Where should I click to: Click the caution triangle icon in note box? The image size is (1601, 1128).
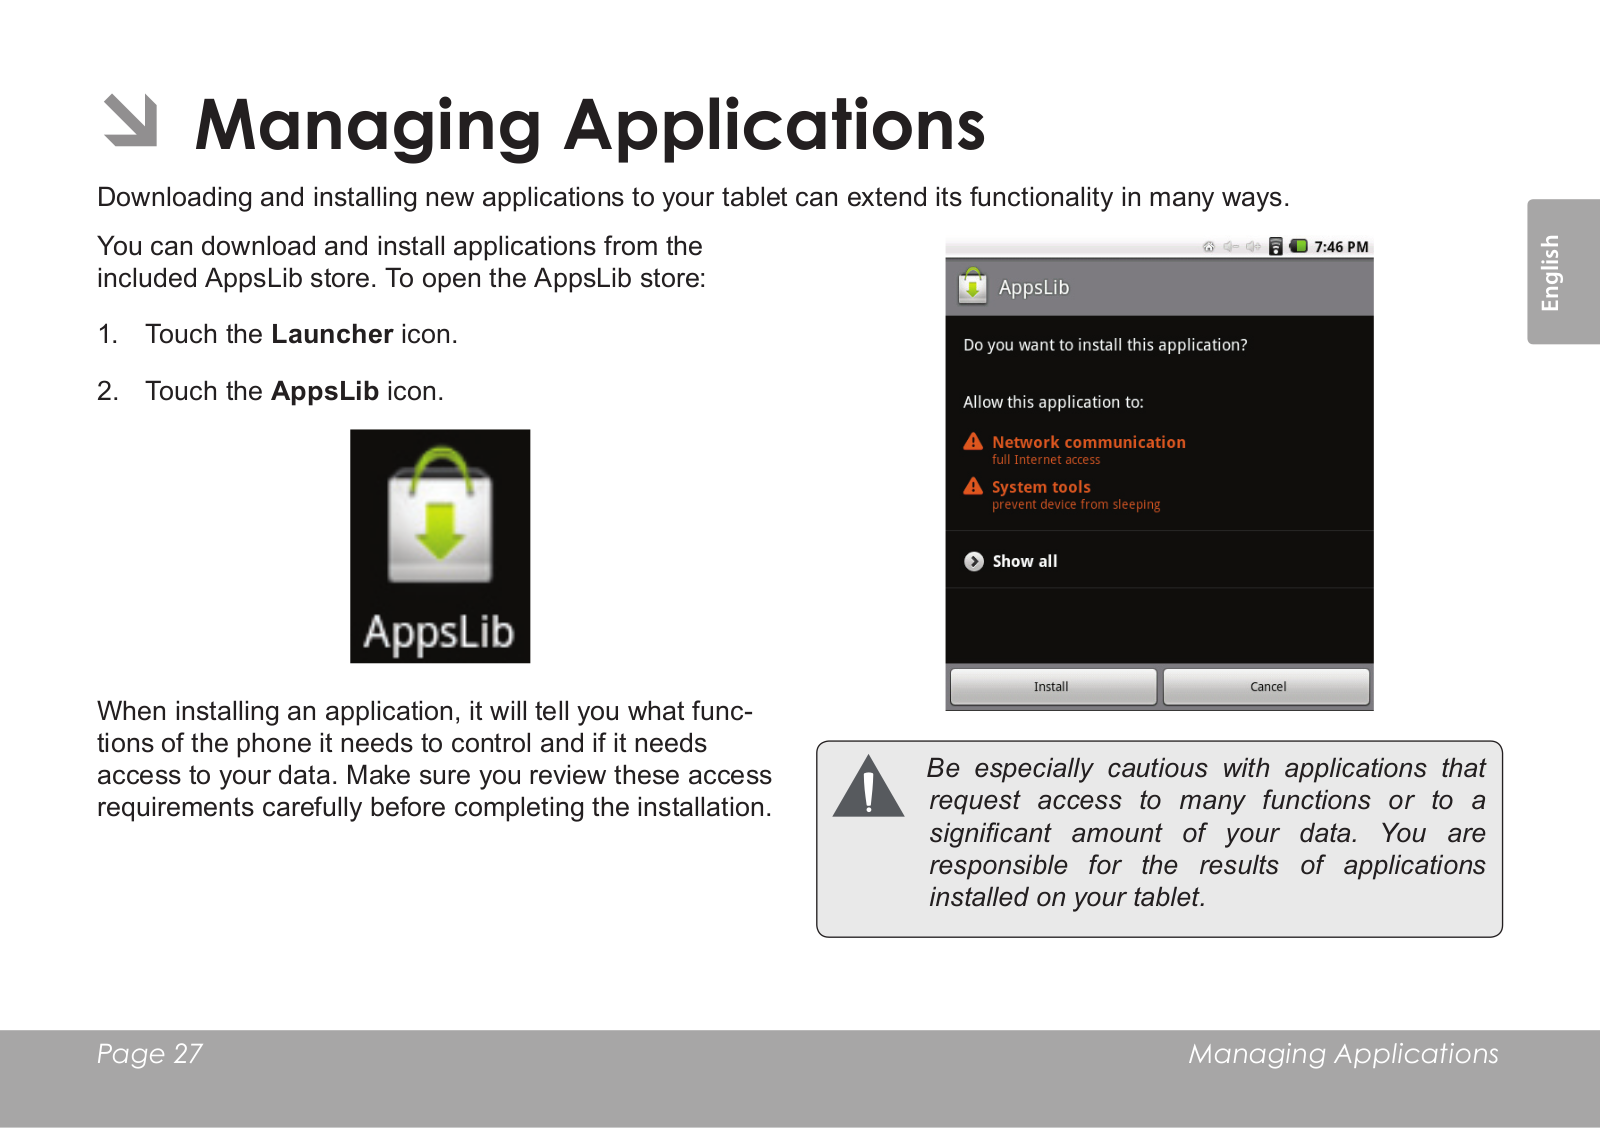(868, 787)
